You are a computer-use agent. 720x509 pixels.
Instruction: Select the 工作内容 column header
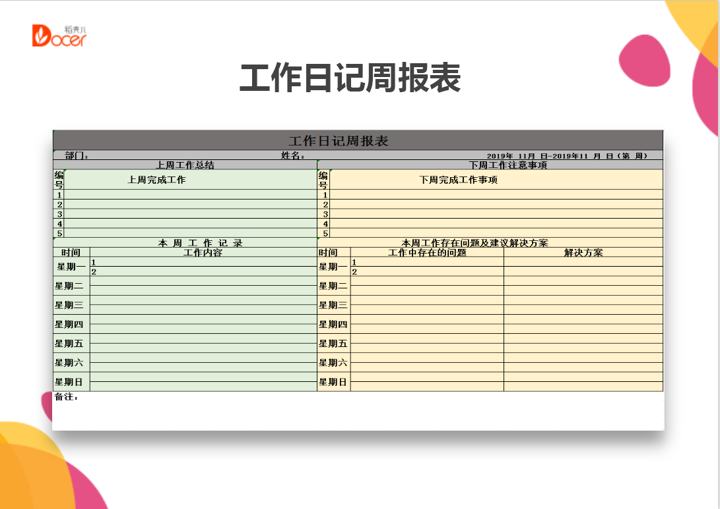click(x=203, y=253)
